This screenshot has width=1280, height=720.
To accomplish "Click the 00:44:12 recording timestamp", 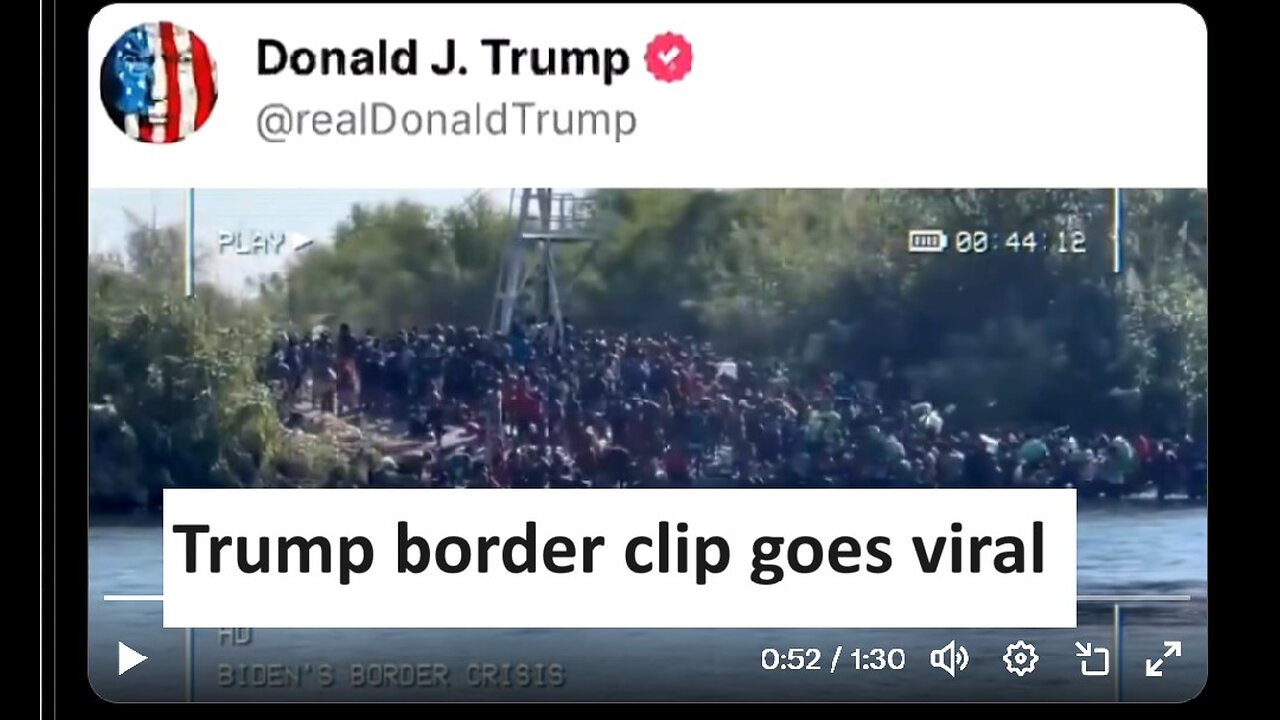I will coord(1020,242).
